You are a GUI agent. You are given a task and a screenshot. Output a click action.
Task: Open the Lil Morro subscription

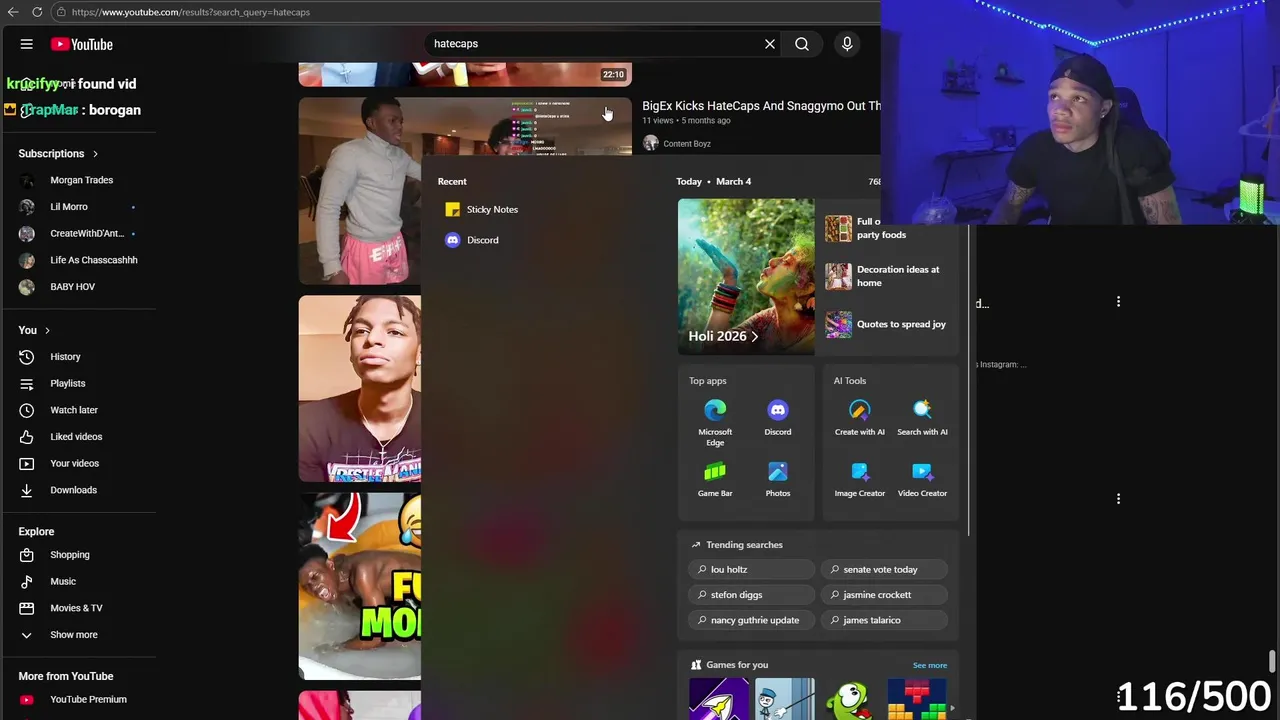[x=69, y=207]
